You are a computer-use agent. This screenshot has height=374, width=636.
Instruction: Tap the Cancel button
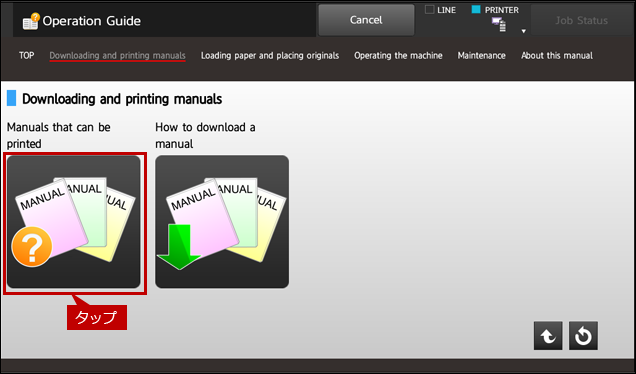(x=366, y=20)
